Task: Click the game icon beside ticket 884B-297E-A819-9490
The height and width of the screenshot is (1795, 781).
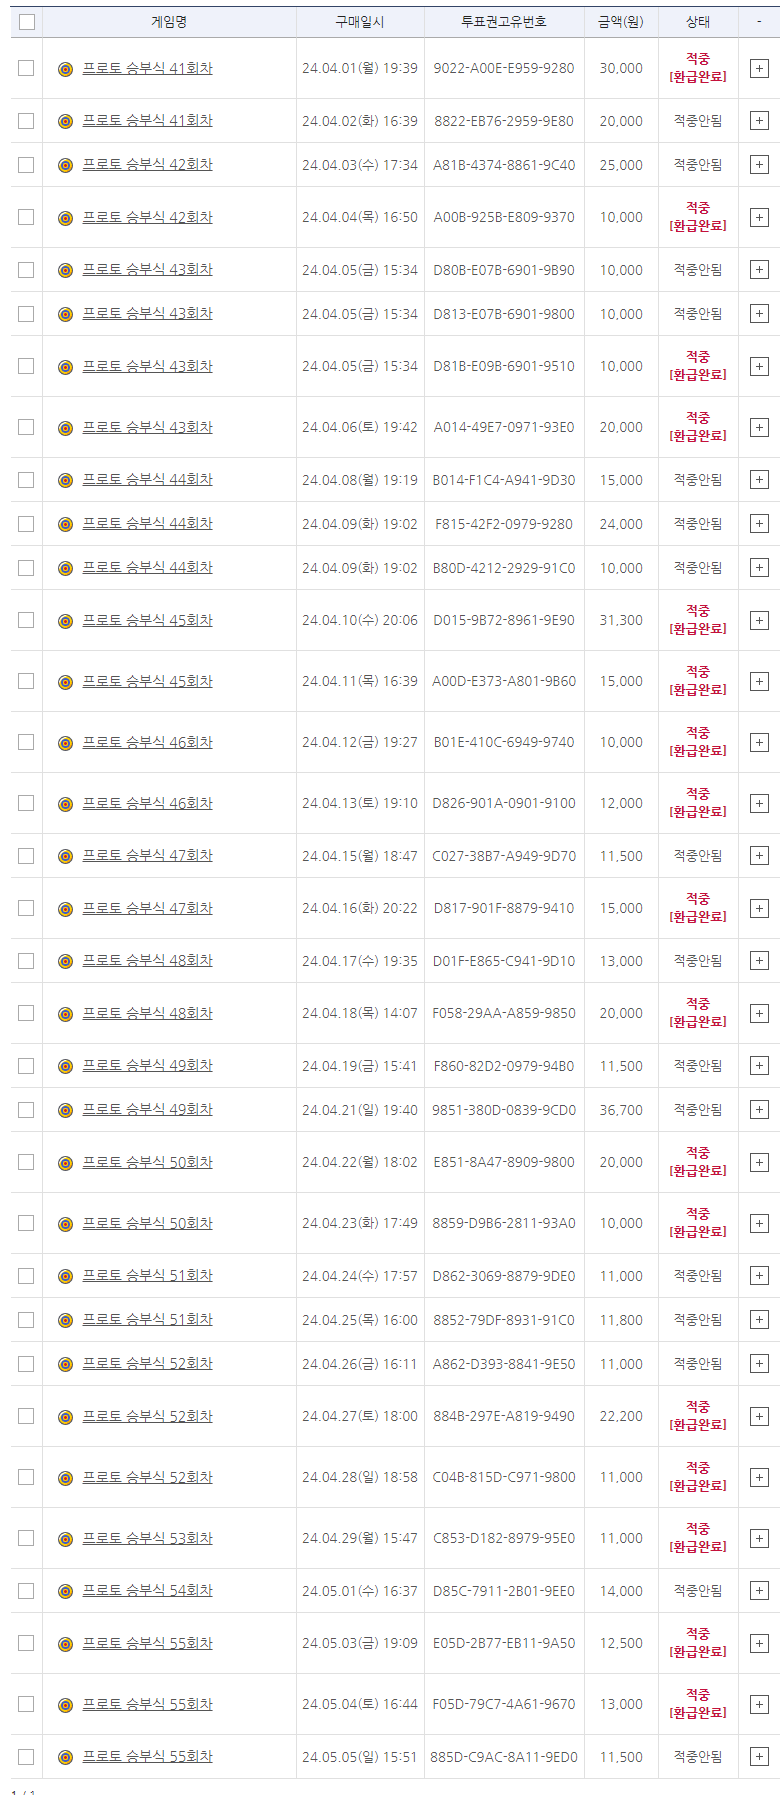Action: point(65,1417)
